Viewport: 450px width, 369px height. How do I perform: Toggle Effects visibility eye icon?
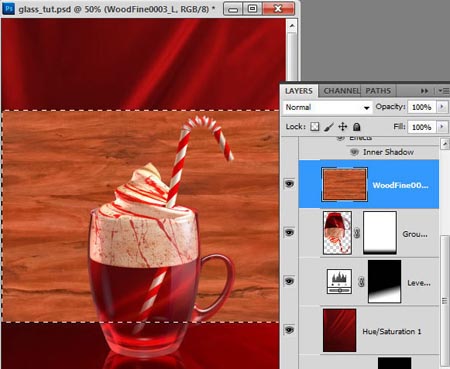pyautogui.click(x=340, y=138)
